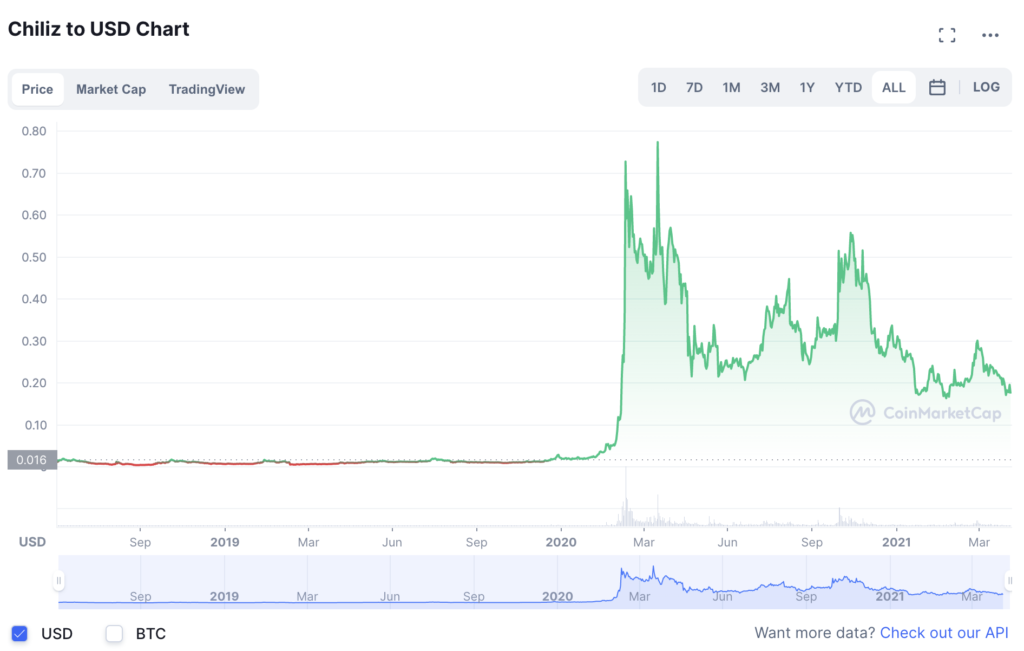Click the Chiliz to USD Chart heading
Screen dimensions: 1024x651
click(99, 29)
